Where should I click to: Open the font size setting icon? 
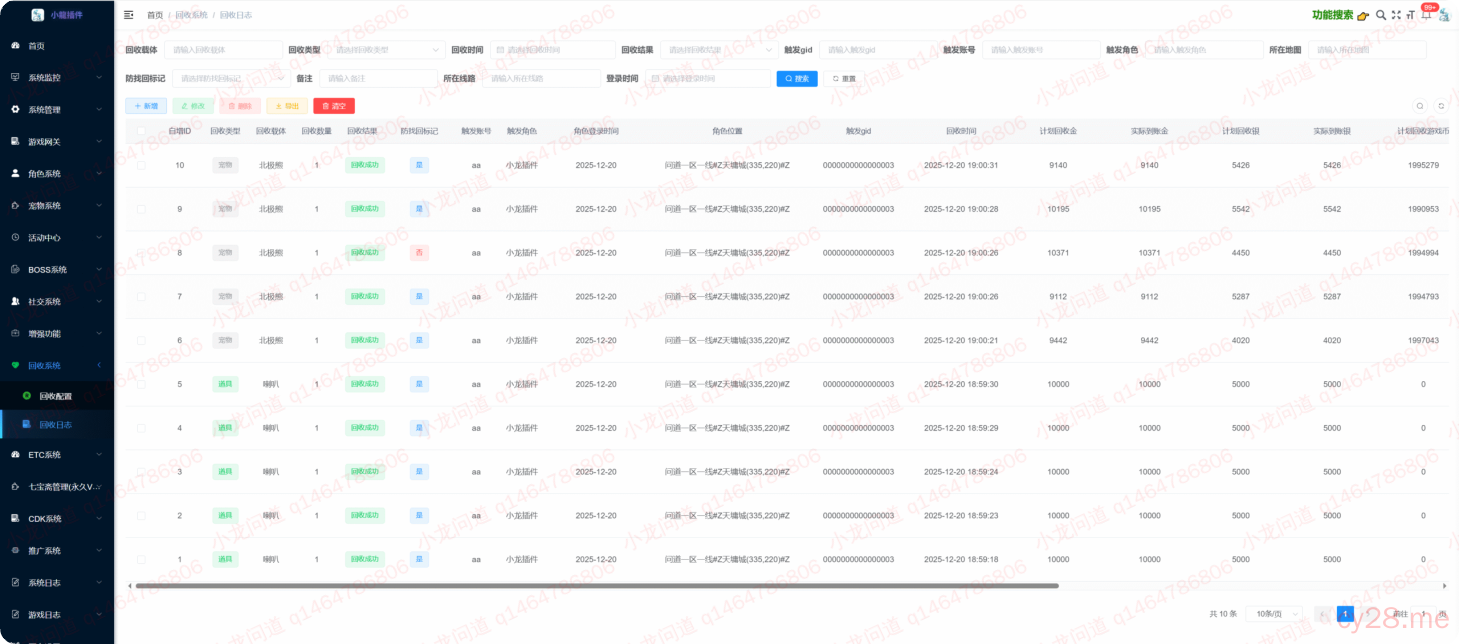tap(1410, 15)
